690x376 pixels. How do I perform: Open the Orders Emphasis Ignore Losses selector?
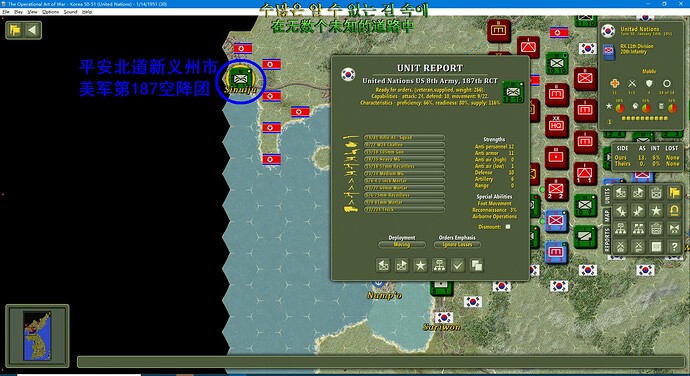pos(457,244)
